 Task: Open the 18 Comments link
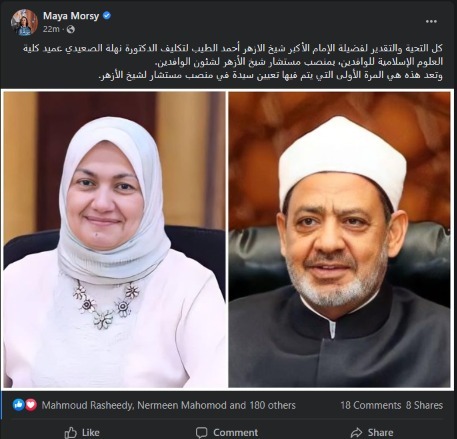[x=371, y=405]
